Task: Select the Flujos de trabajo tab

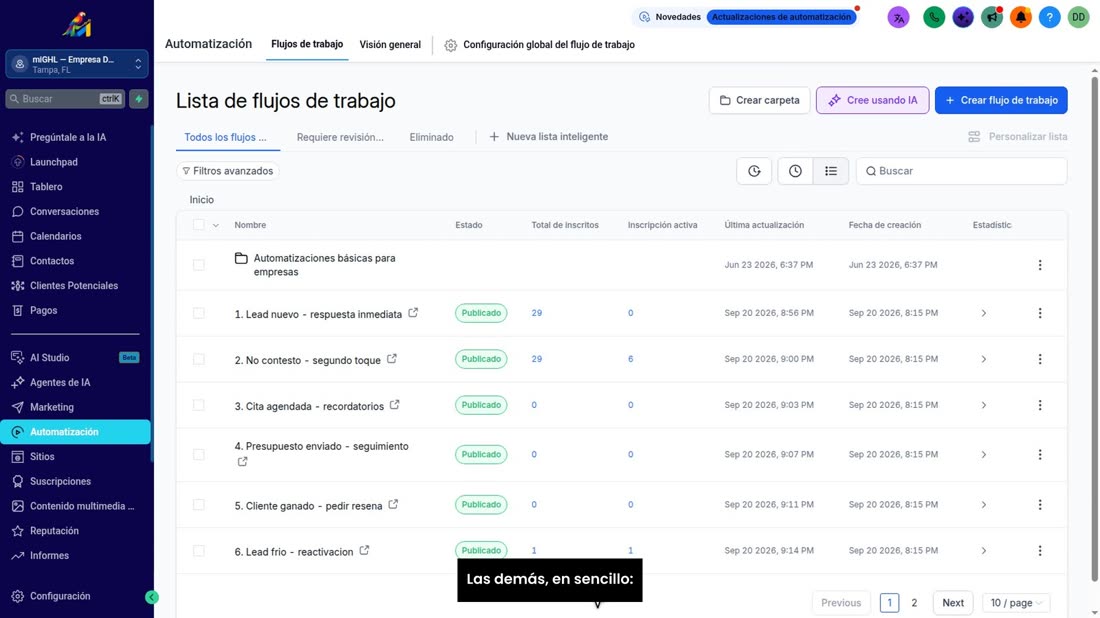Action: pos(307,44)
